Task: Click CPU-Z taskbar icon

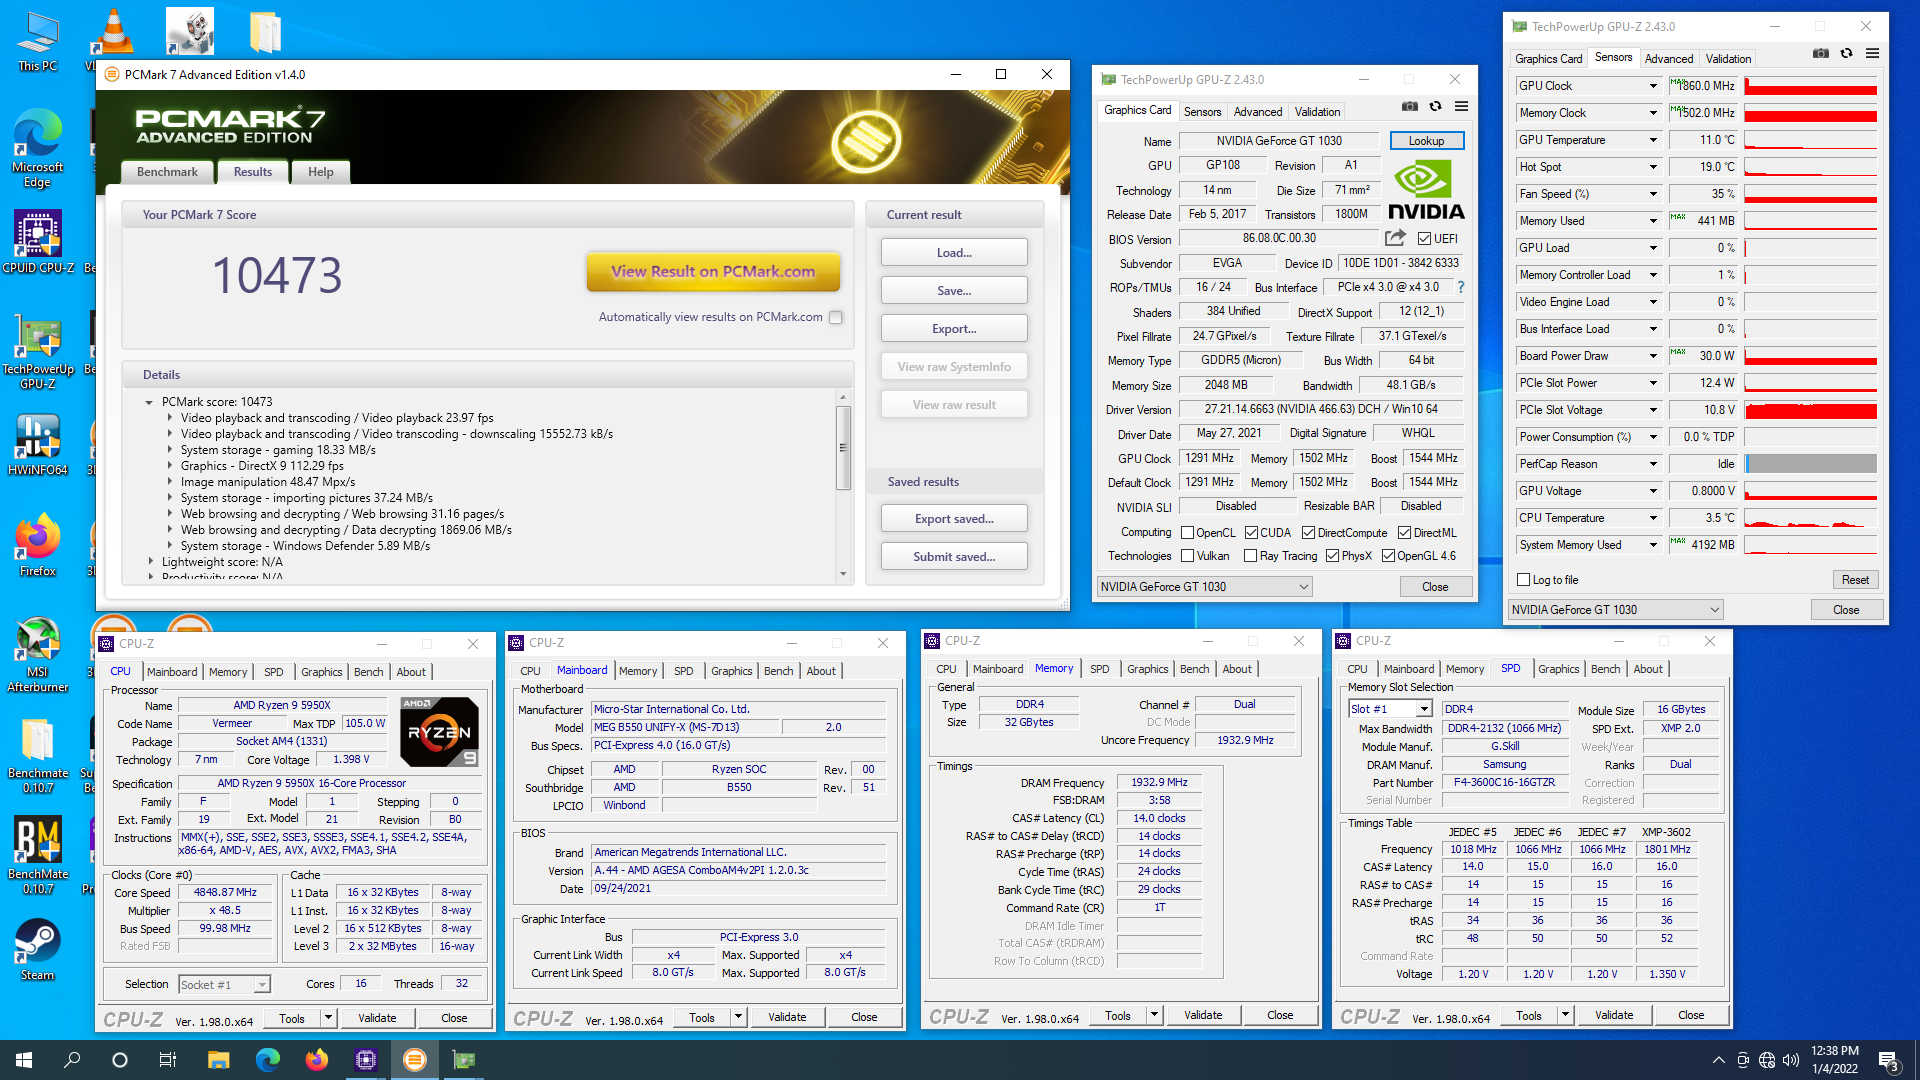Action: (x=365, y=1060)
